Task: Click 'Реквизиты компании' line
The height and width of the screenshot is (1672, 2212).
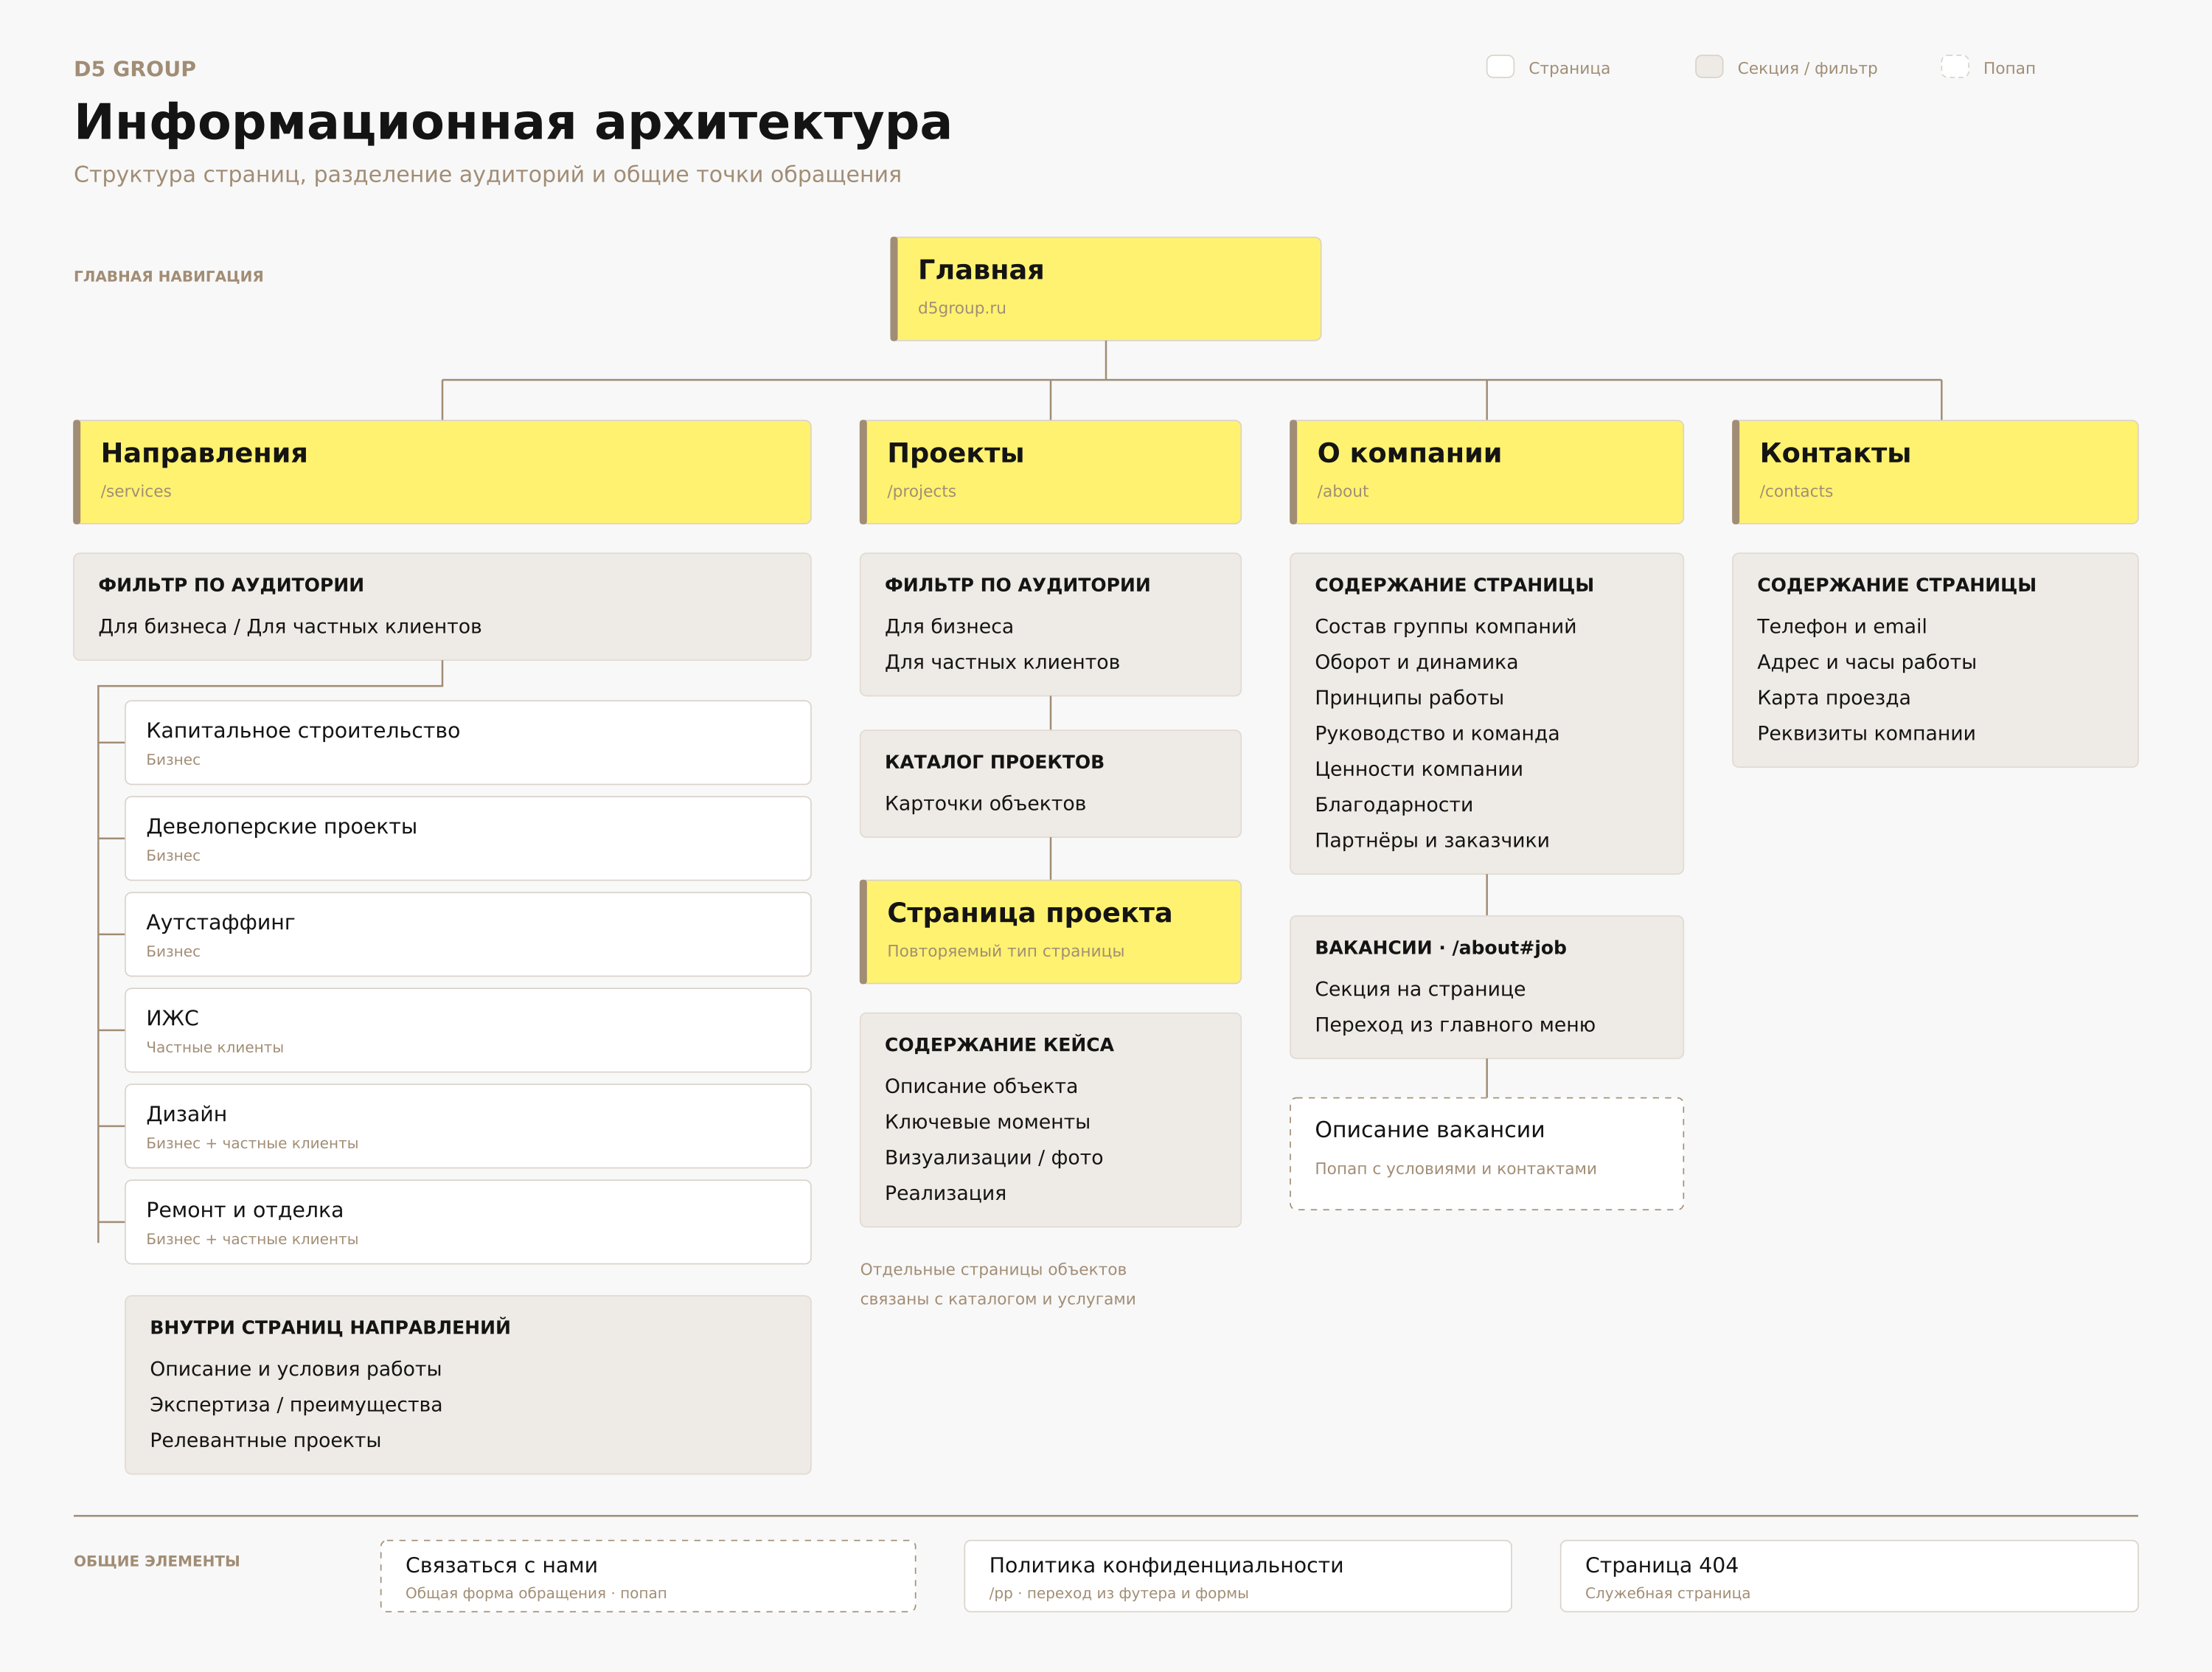Action: (1866, 734)
